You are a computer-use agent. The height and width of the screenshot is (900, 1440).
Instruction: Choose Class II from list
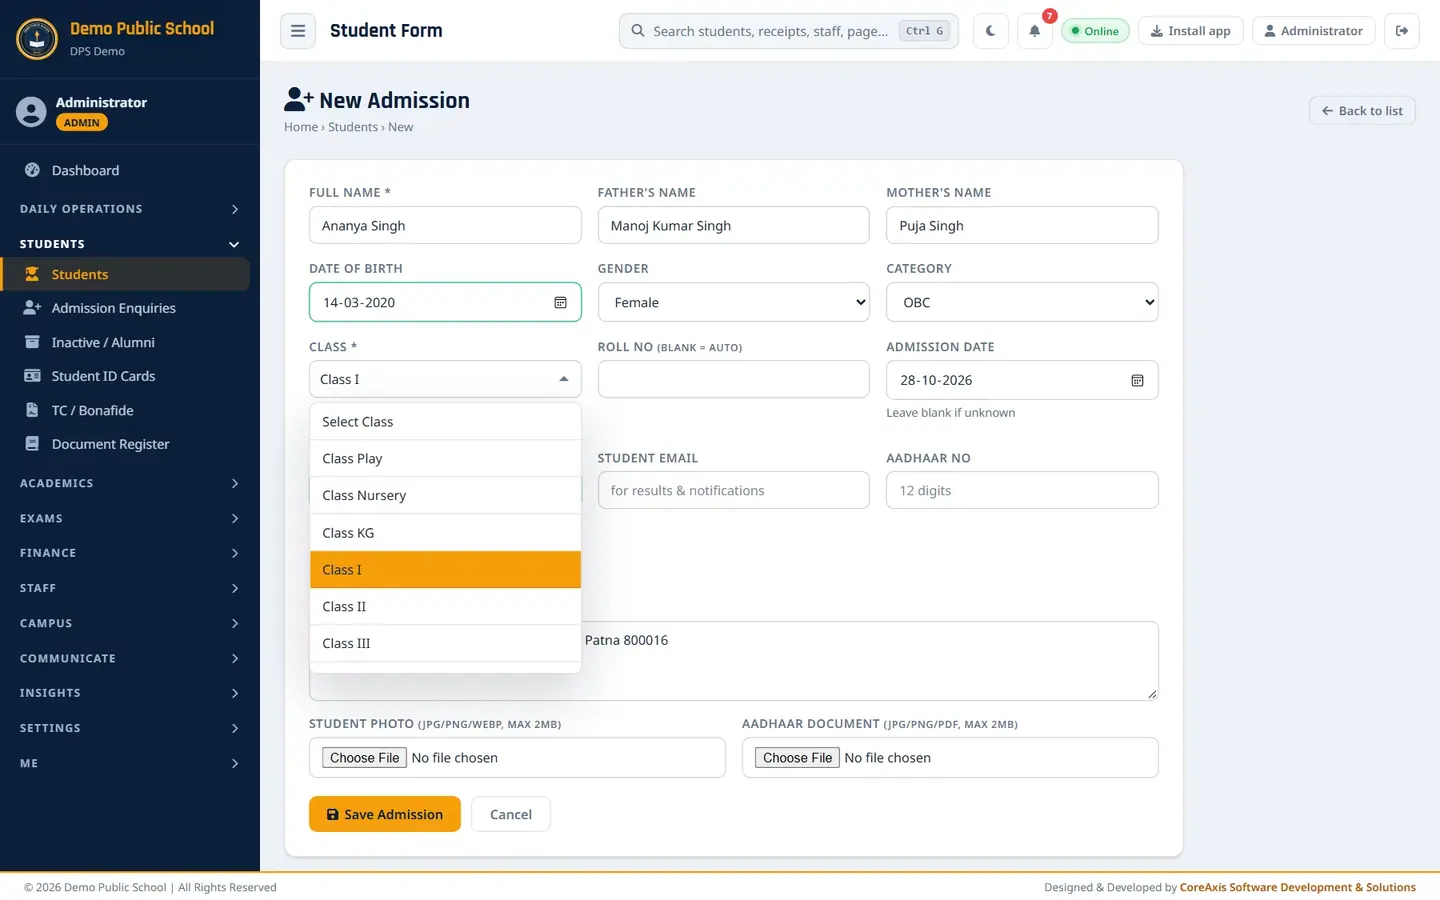coord(445,606)
